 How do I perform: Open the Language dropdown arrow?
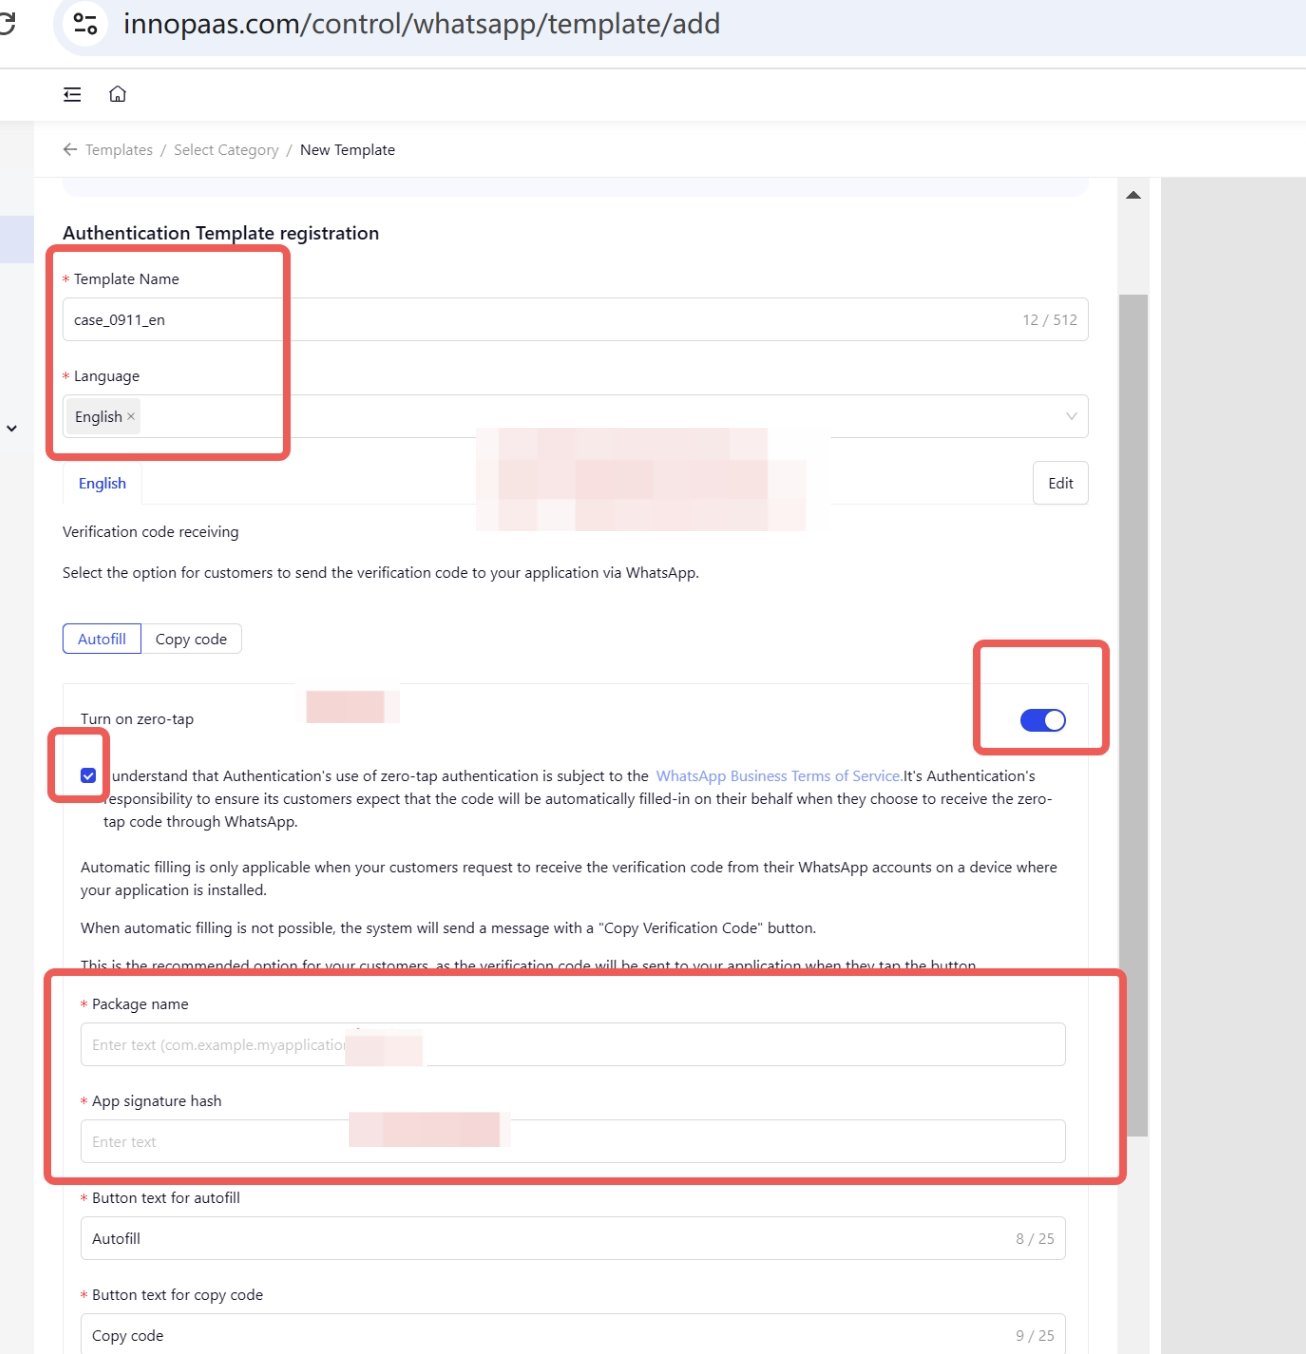click(1071, 416)
